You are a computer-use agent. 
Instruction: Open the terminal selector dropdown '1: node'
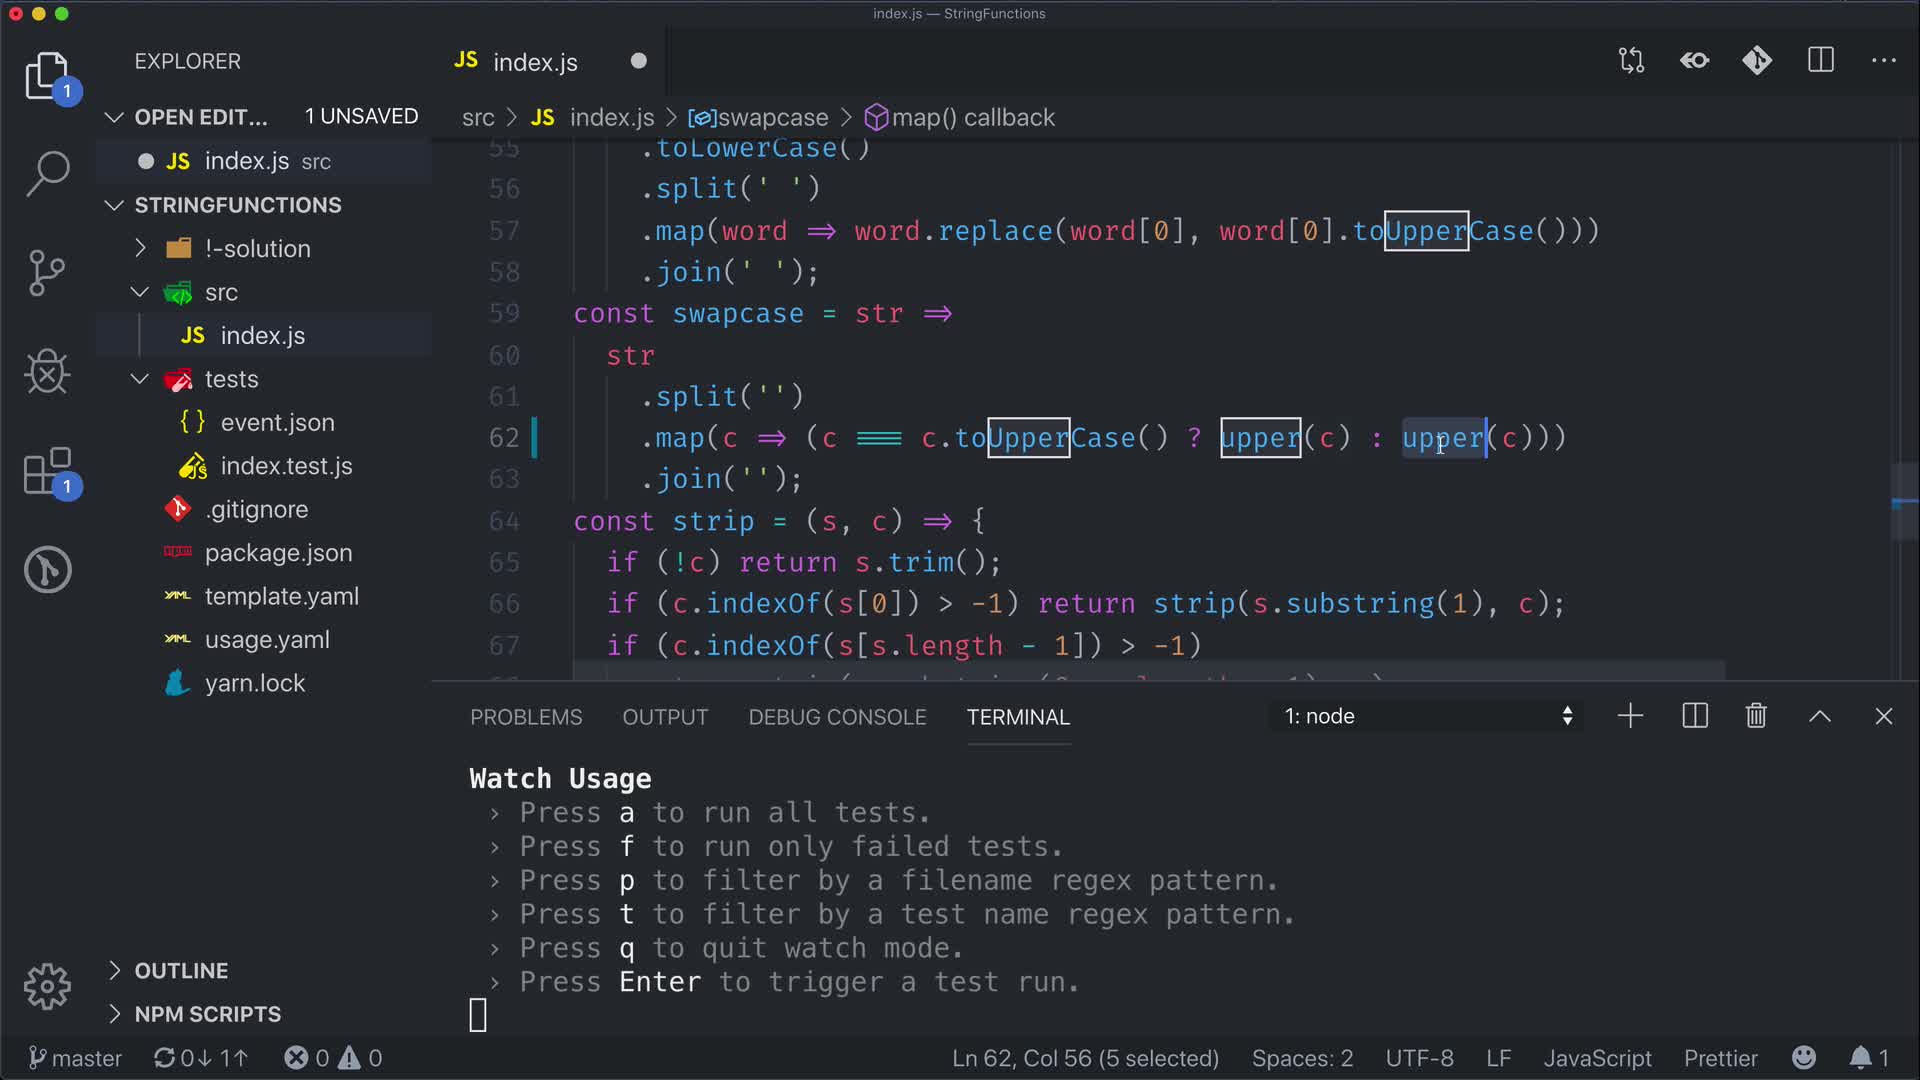[x=1427, y=716]
